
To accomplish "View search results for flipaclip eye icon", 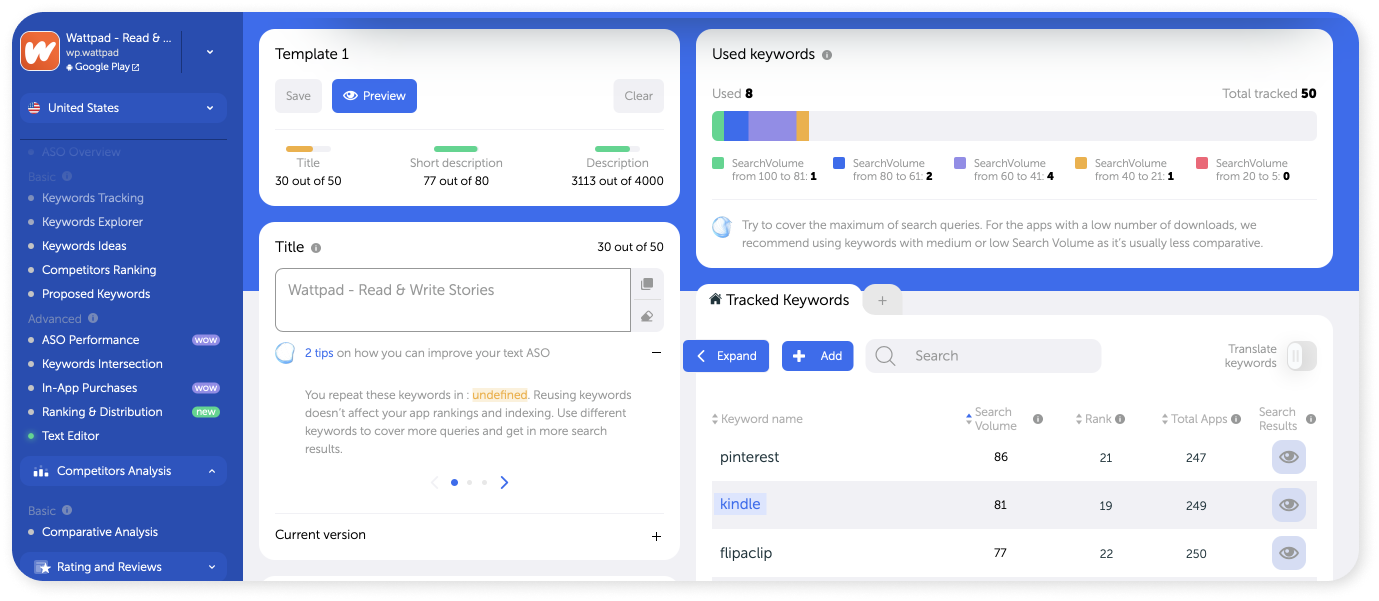I will pos(1289,553).
